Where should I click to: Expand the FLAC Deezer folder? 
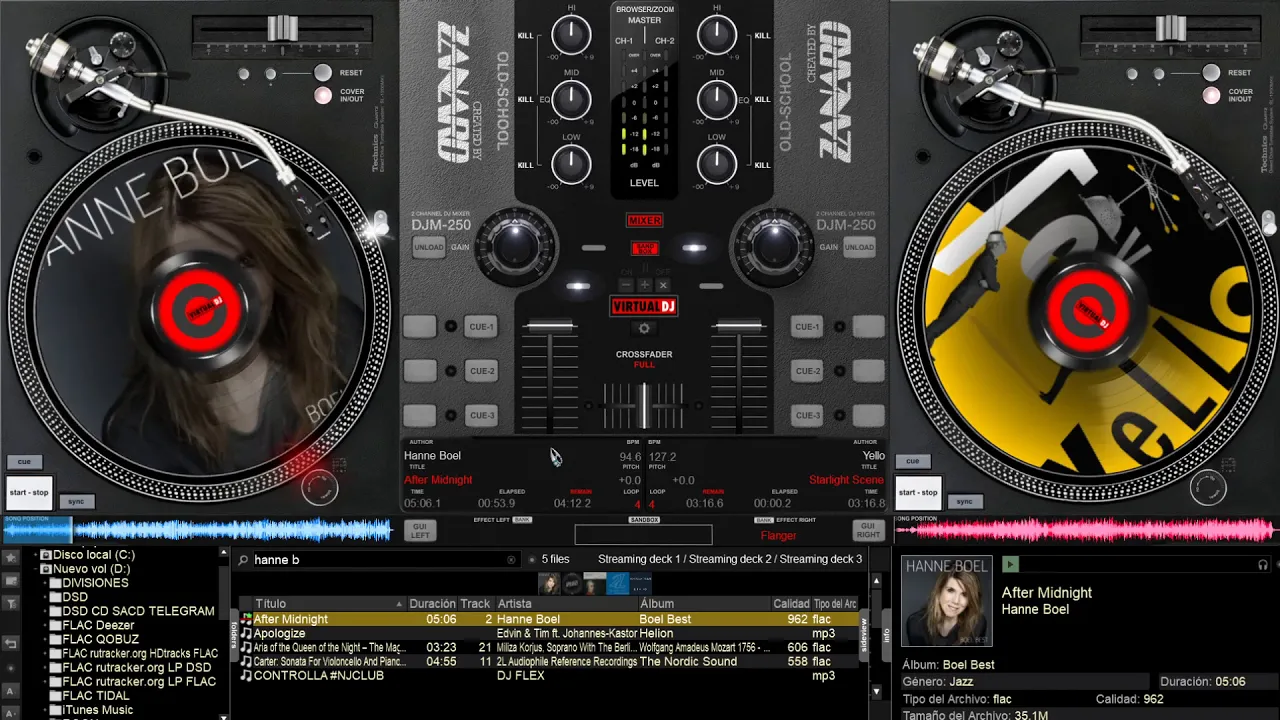click(46, 625)
